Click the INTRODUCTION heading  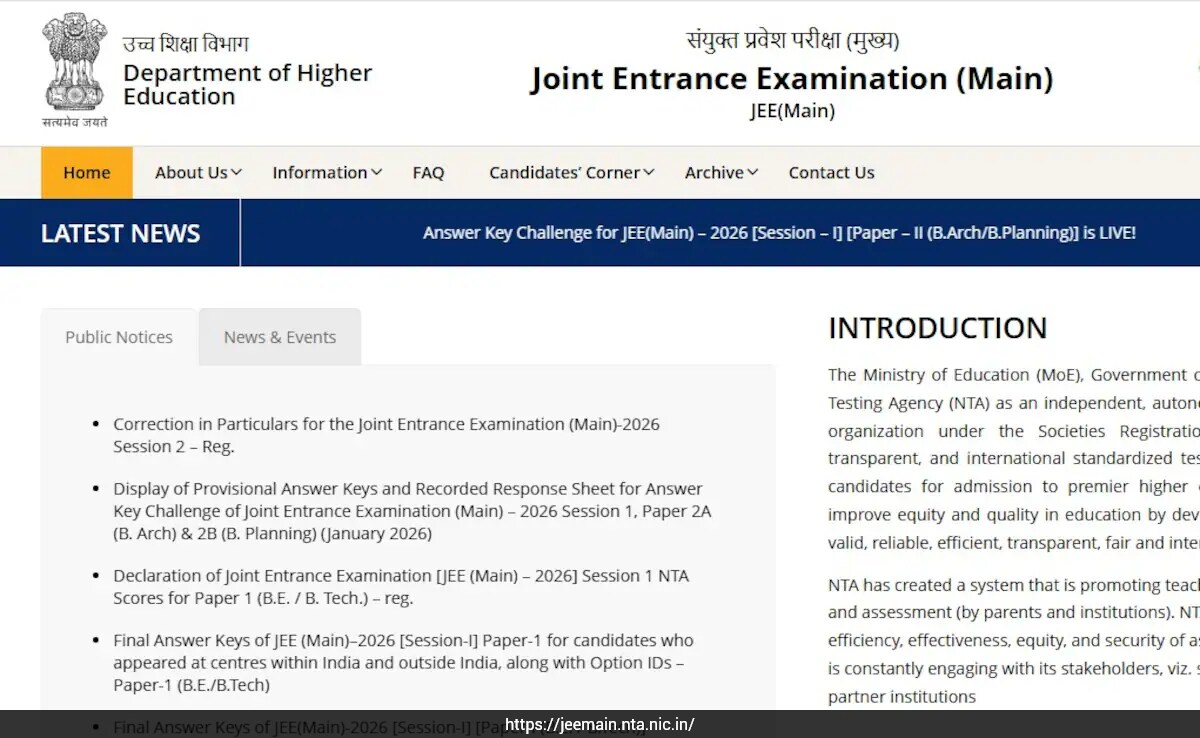937,328
